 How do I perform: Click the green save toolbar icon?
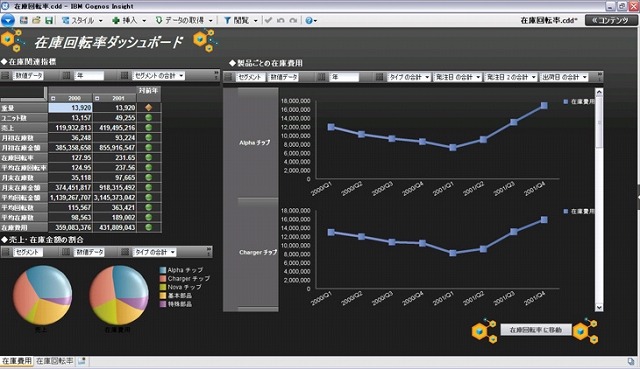[49, 20]
